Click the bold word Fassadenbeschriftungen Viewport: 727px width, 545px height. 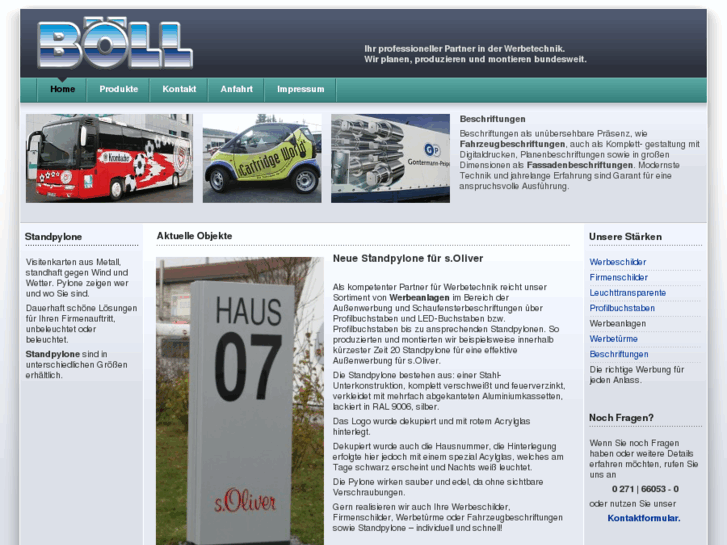(x=580, y=165)
